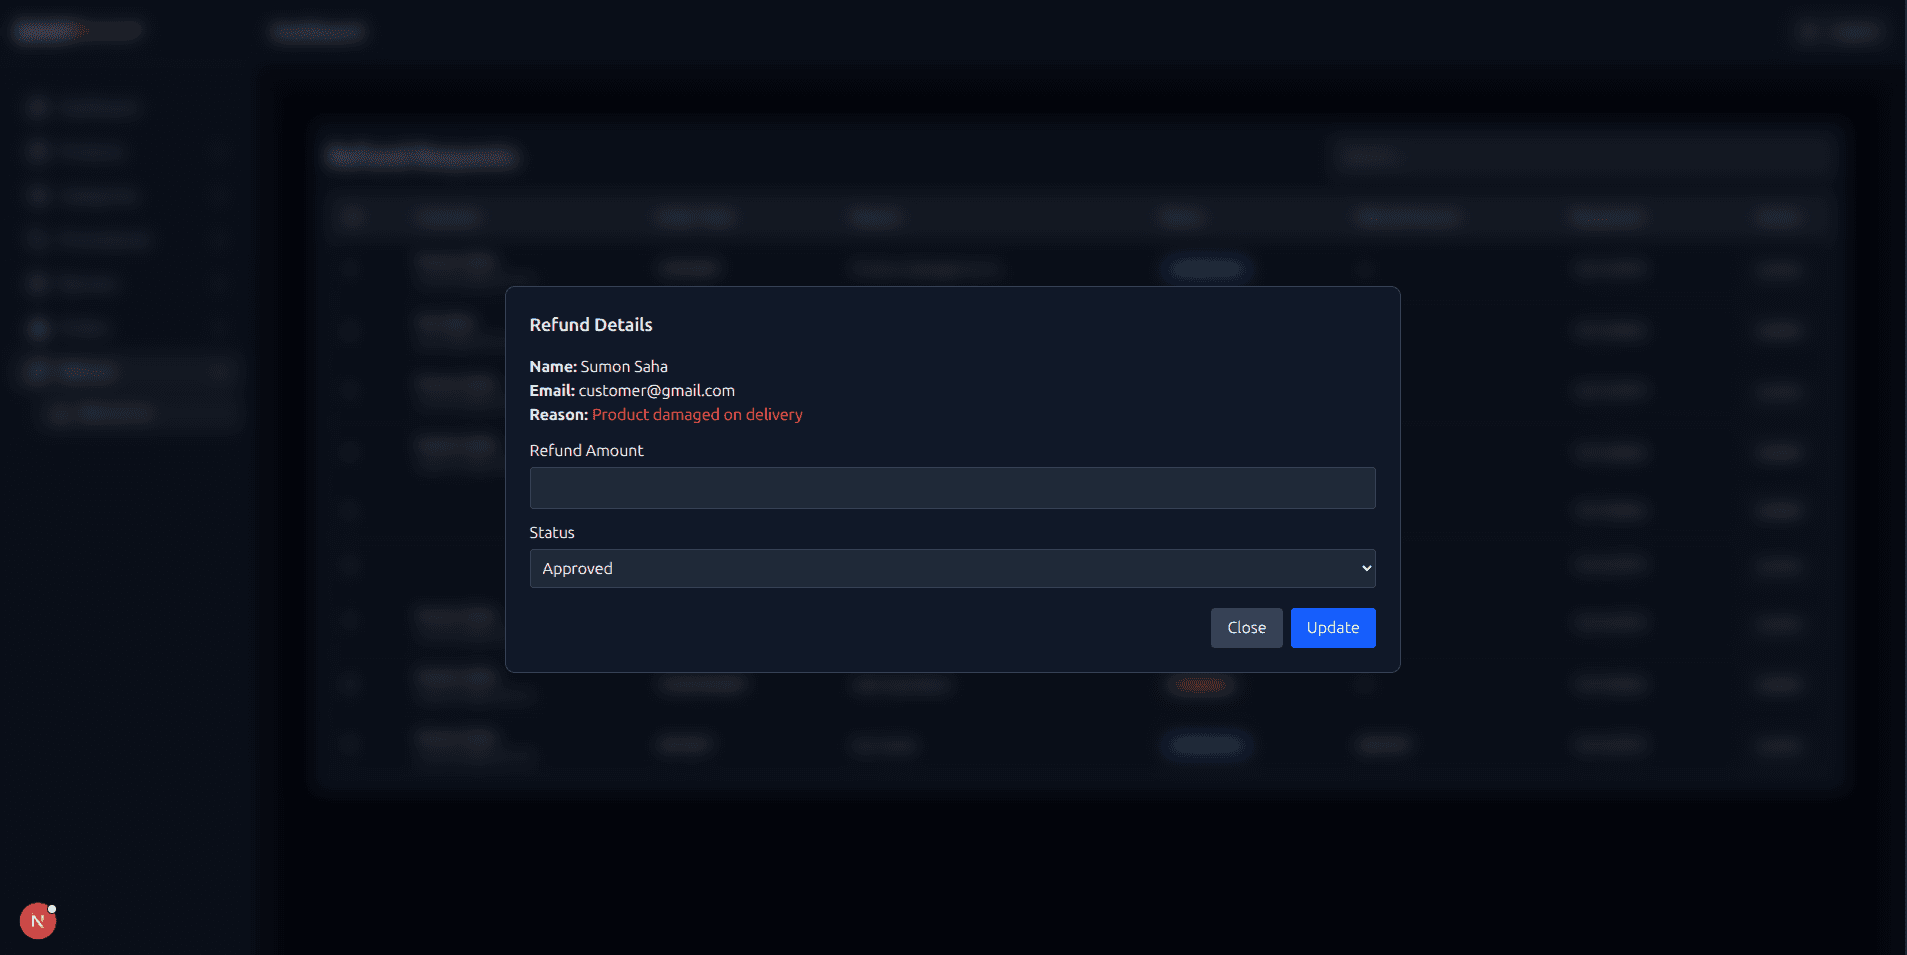Click the chevron arrow on the Status select

pos(1366,568)
